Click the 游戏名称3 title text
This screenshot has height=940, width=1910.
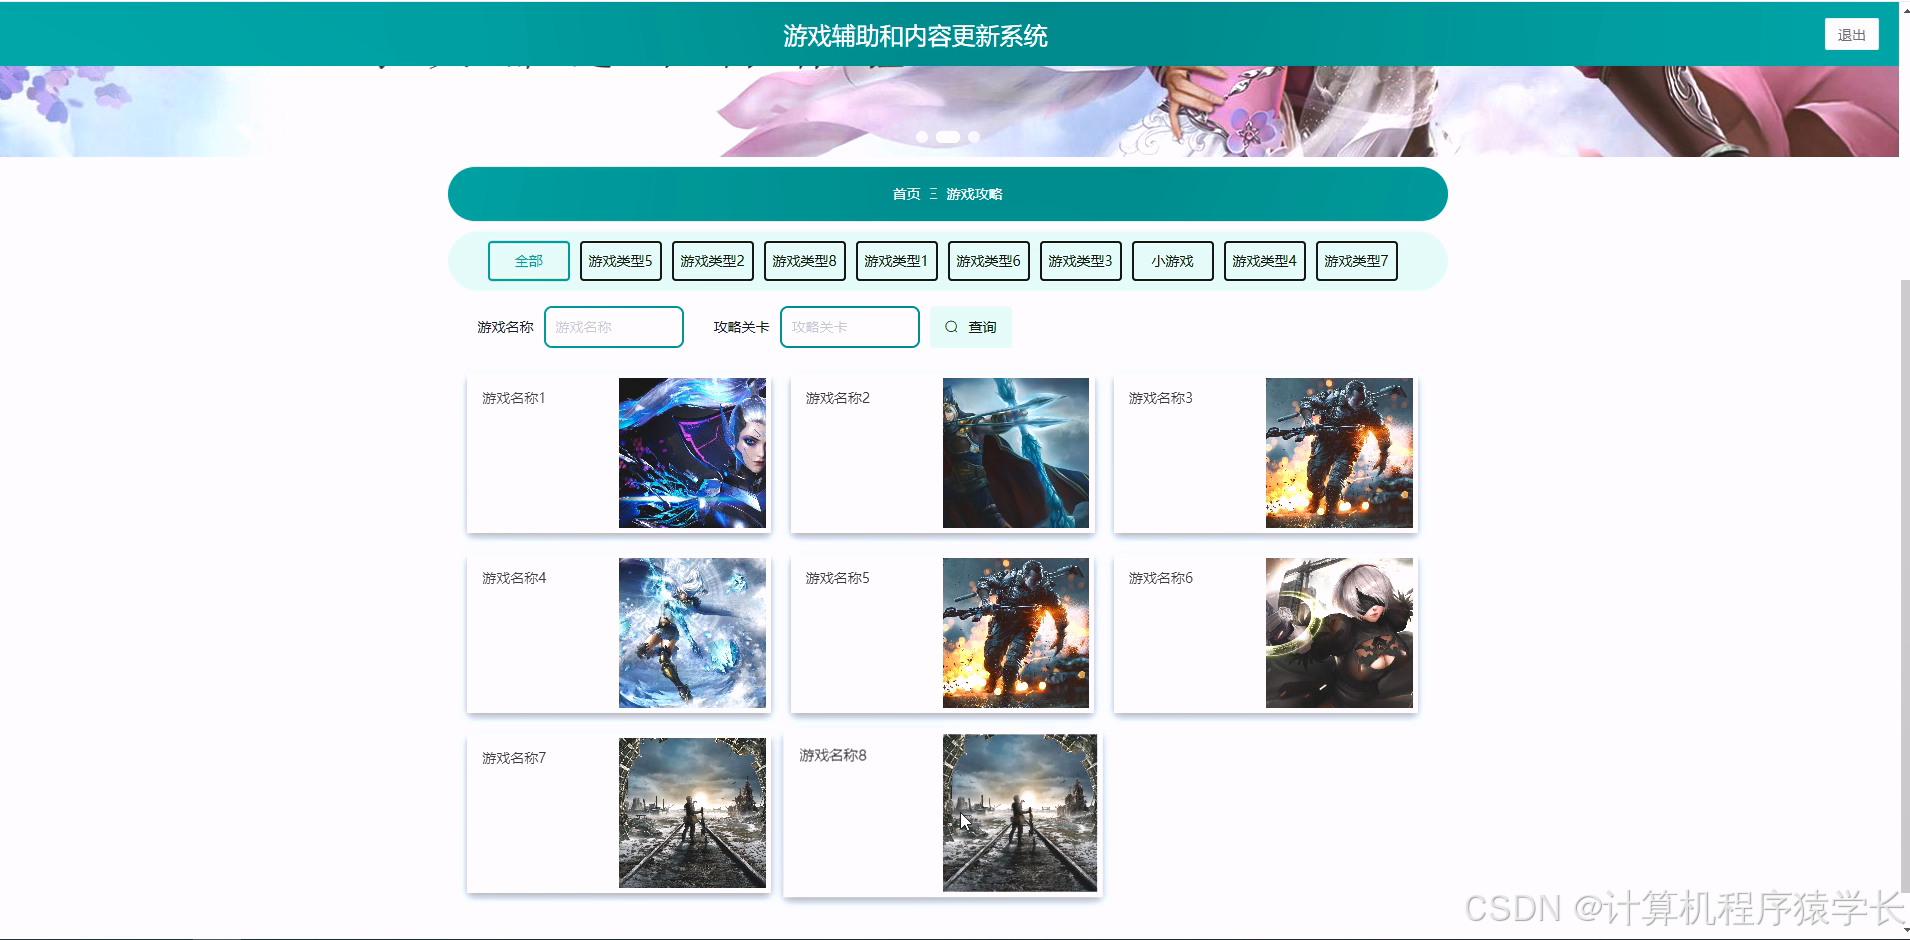pyautogui.click(x=1161, y=398)
